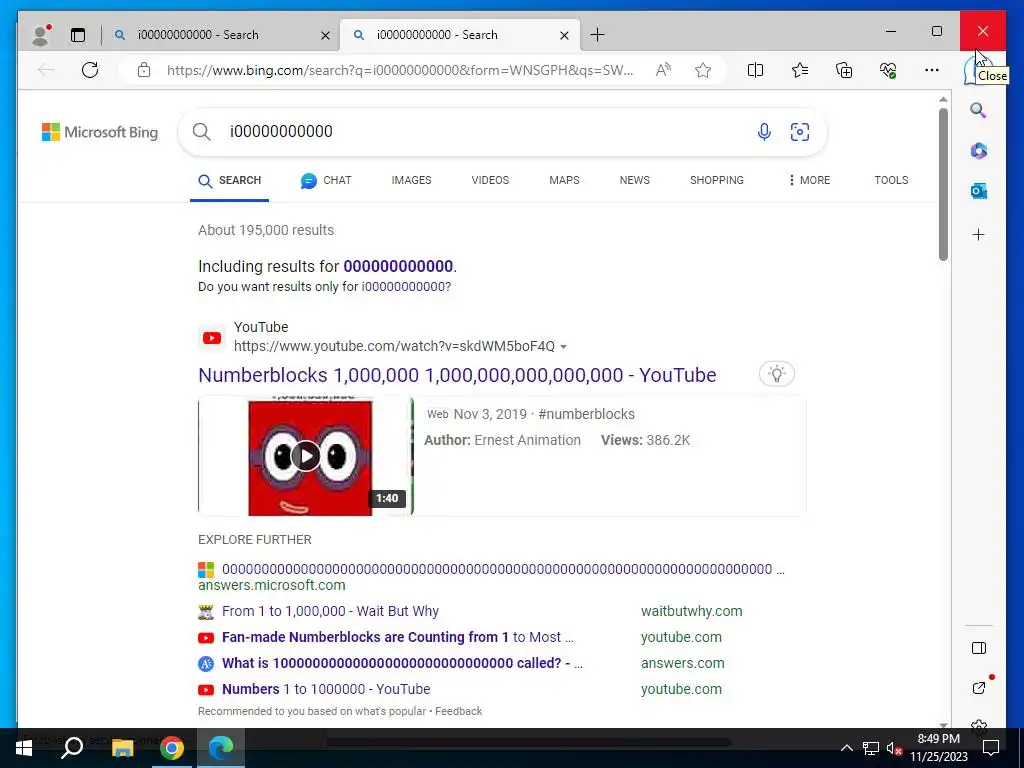Open Numbers 1 to 1000000 YouTube link
The image size is (1024, 768).
[x=326, y=690]
